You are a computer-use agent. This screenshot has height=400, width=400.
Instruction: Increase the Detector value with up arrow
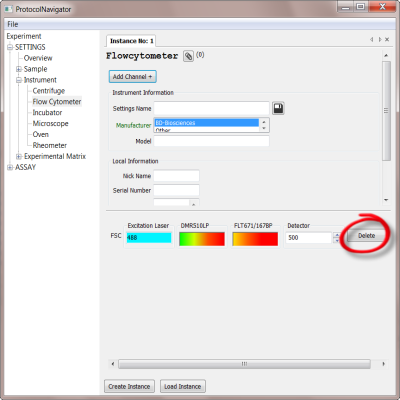[x=337, y=235]
